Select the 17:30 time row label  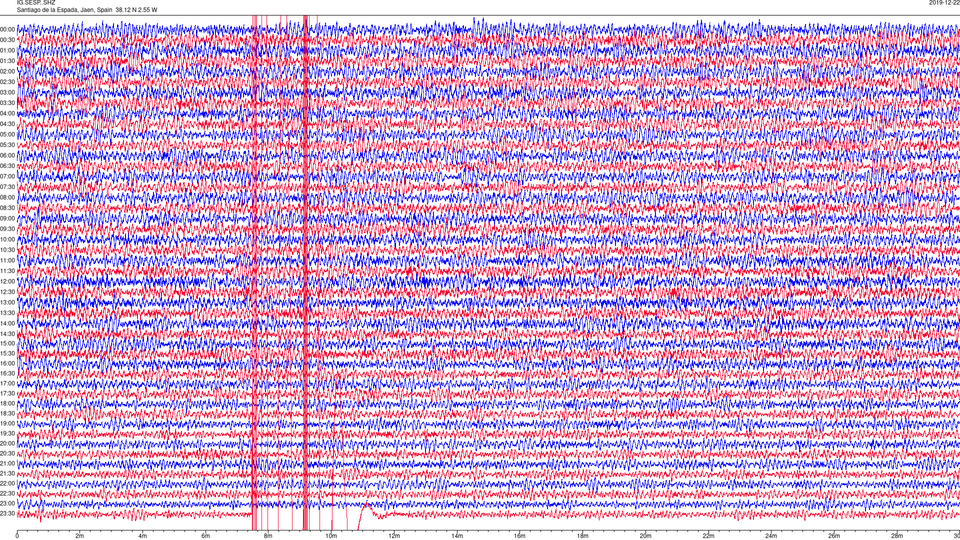[x=8, y=394]
